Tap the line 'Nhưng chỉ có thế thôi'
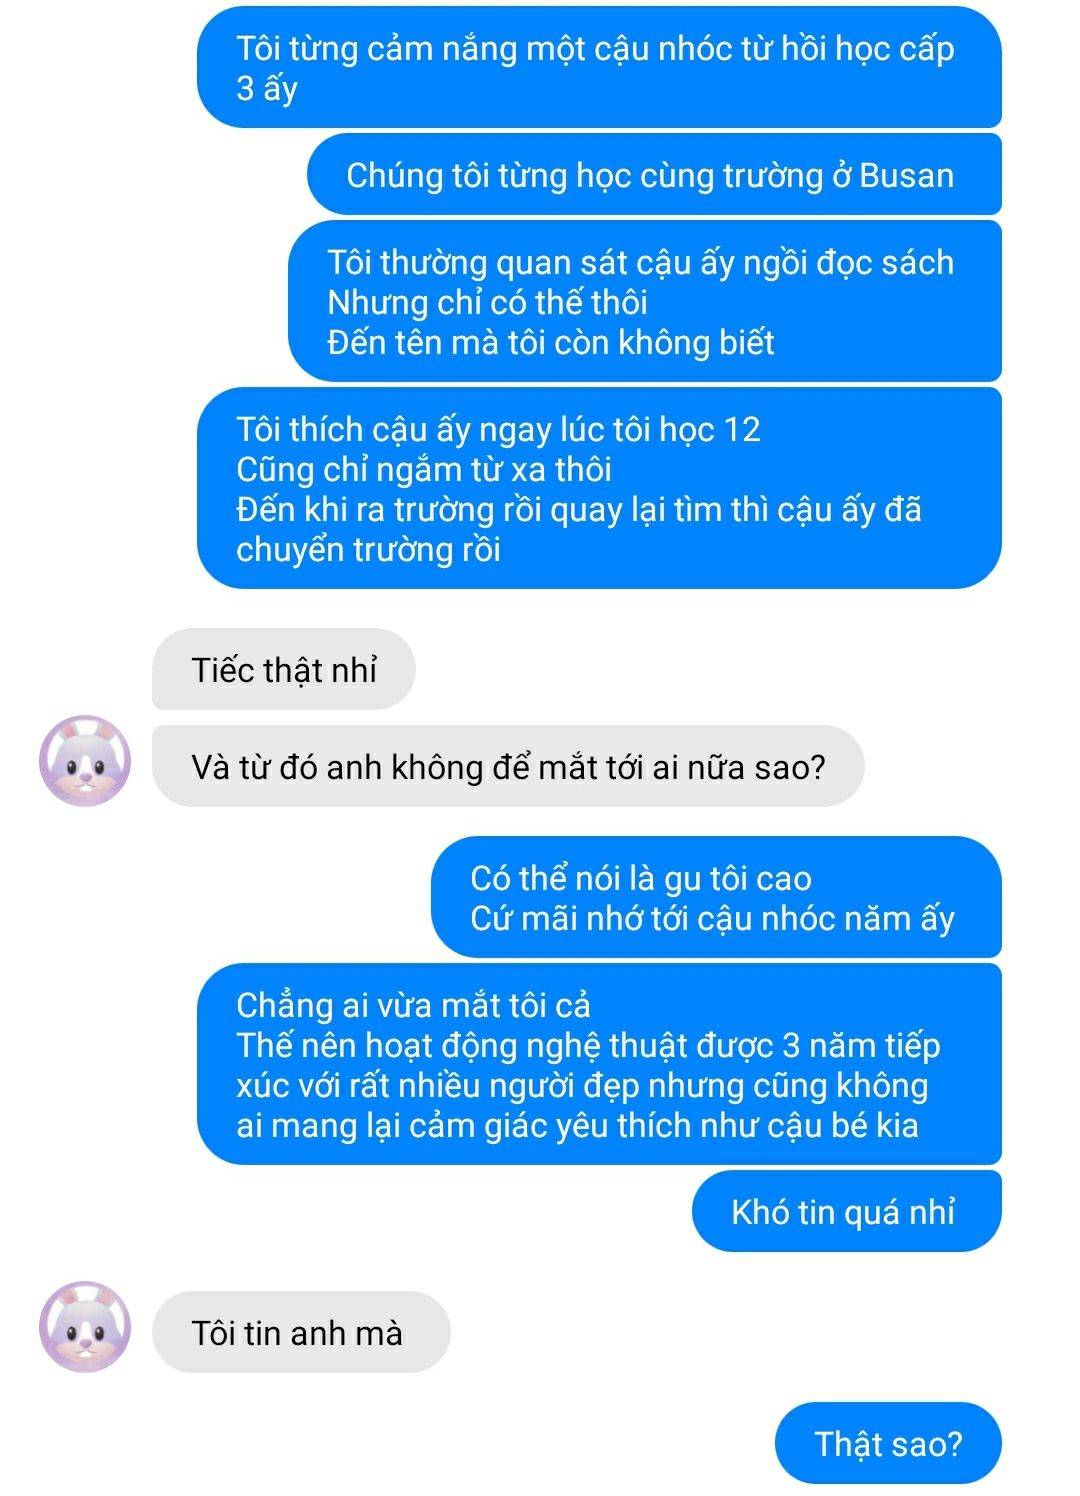This screenshot has width=1080, height=1496. coord(487,302)
